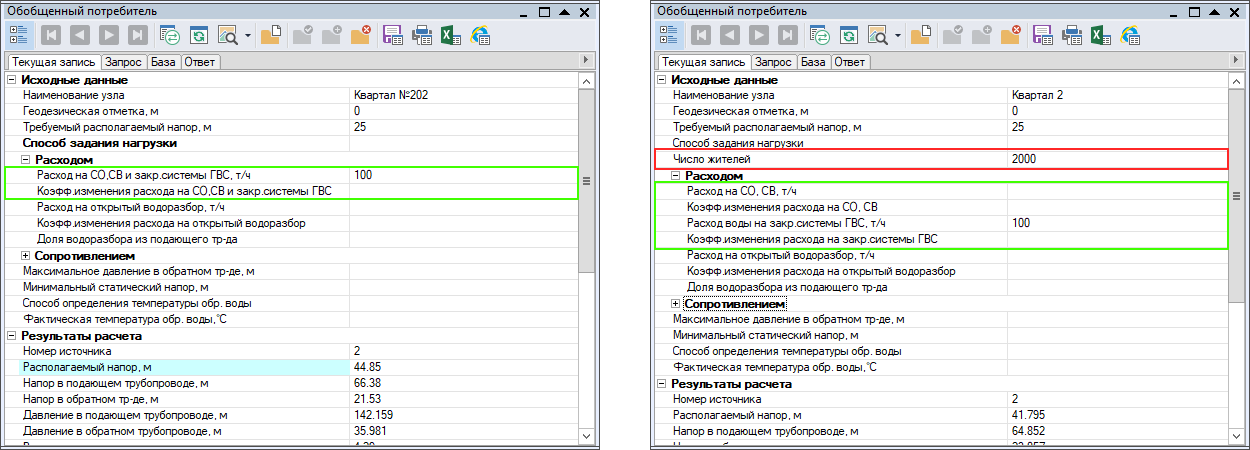
Task: Click the vertical scrollbar thumb in right window
Action: click(1237, 197)
